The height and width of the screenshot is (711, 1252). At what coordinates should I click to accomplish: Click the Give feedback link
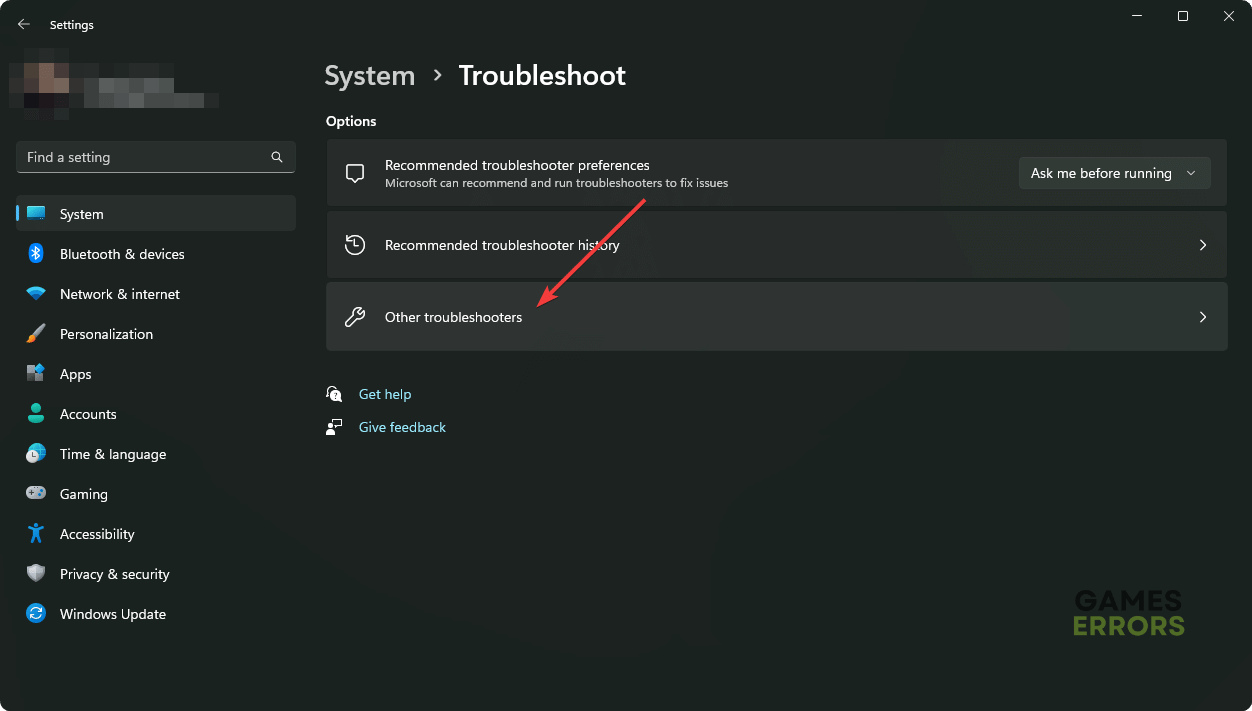(x=402, y=427)
